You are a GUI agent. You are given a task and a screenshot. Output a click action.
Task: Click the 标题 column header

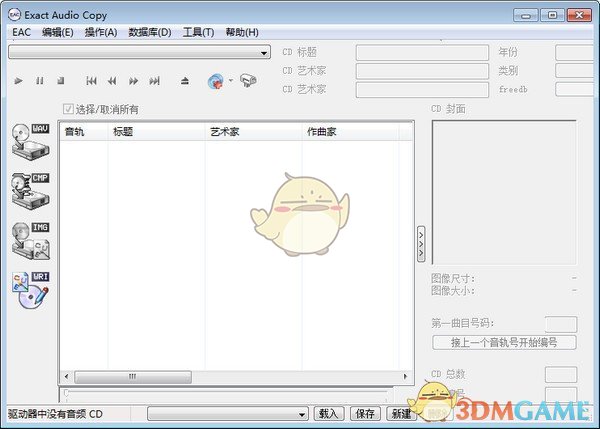pyautogui.click(x=157, y=132)
